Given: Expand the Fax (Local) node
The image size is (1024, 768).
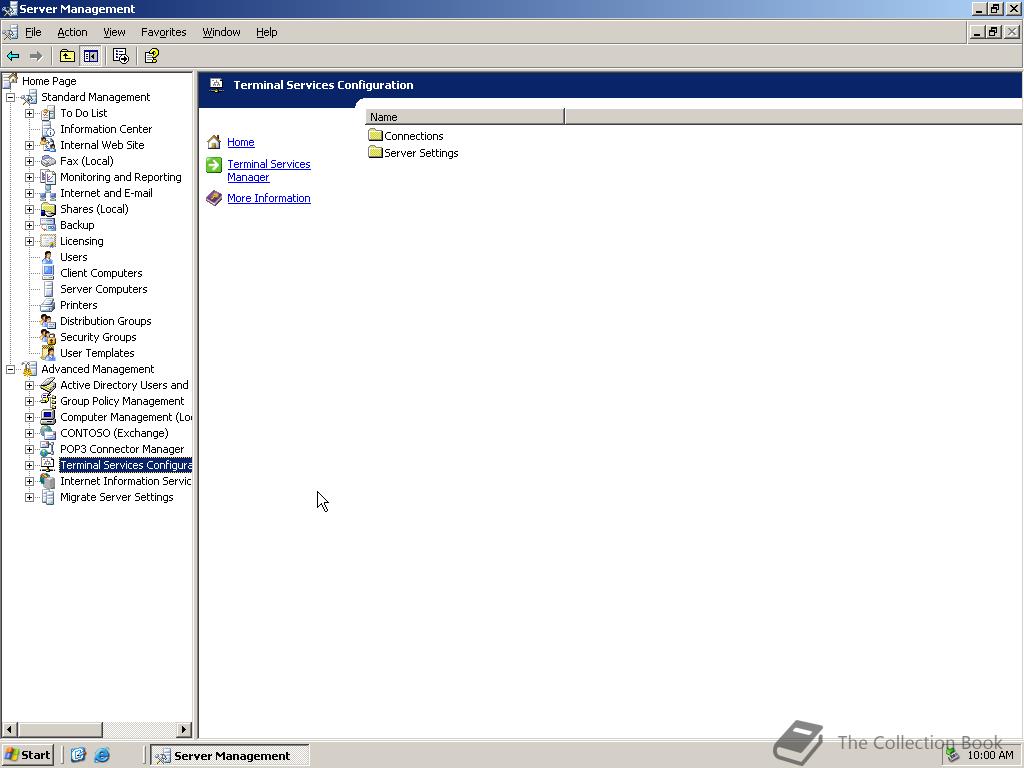Looking at the screenshot, I should click(x=29, y=161).
